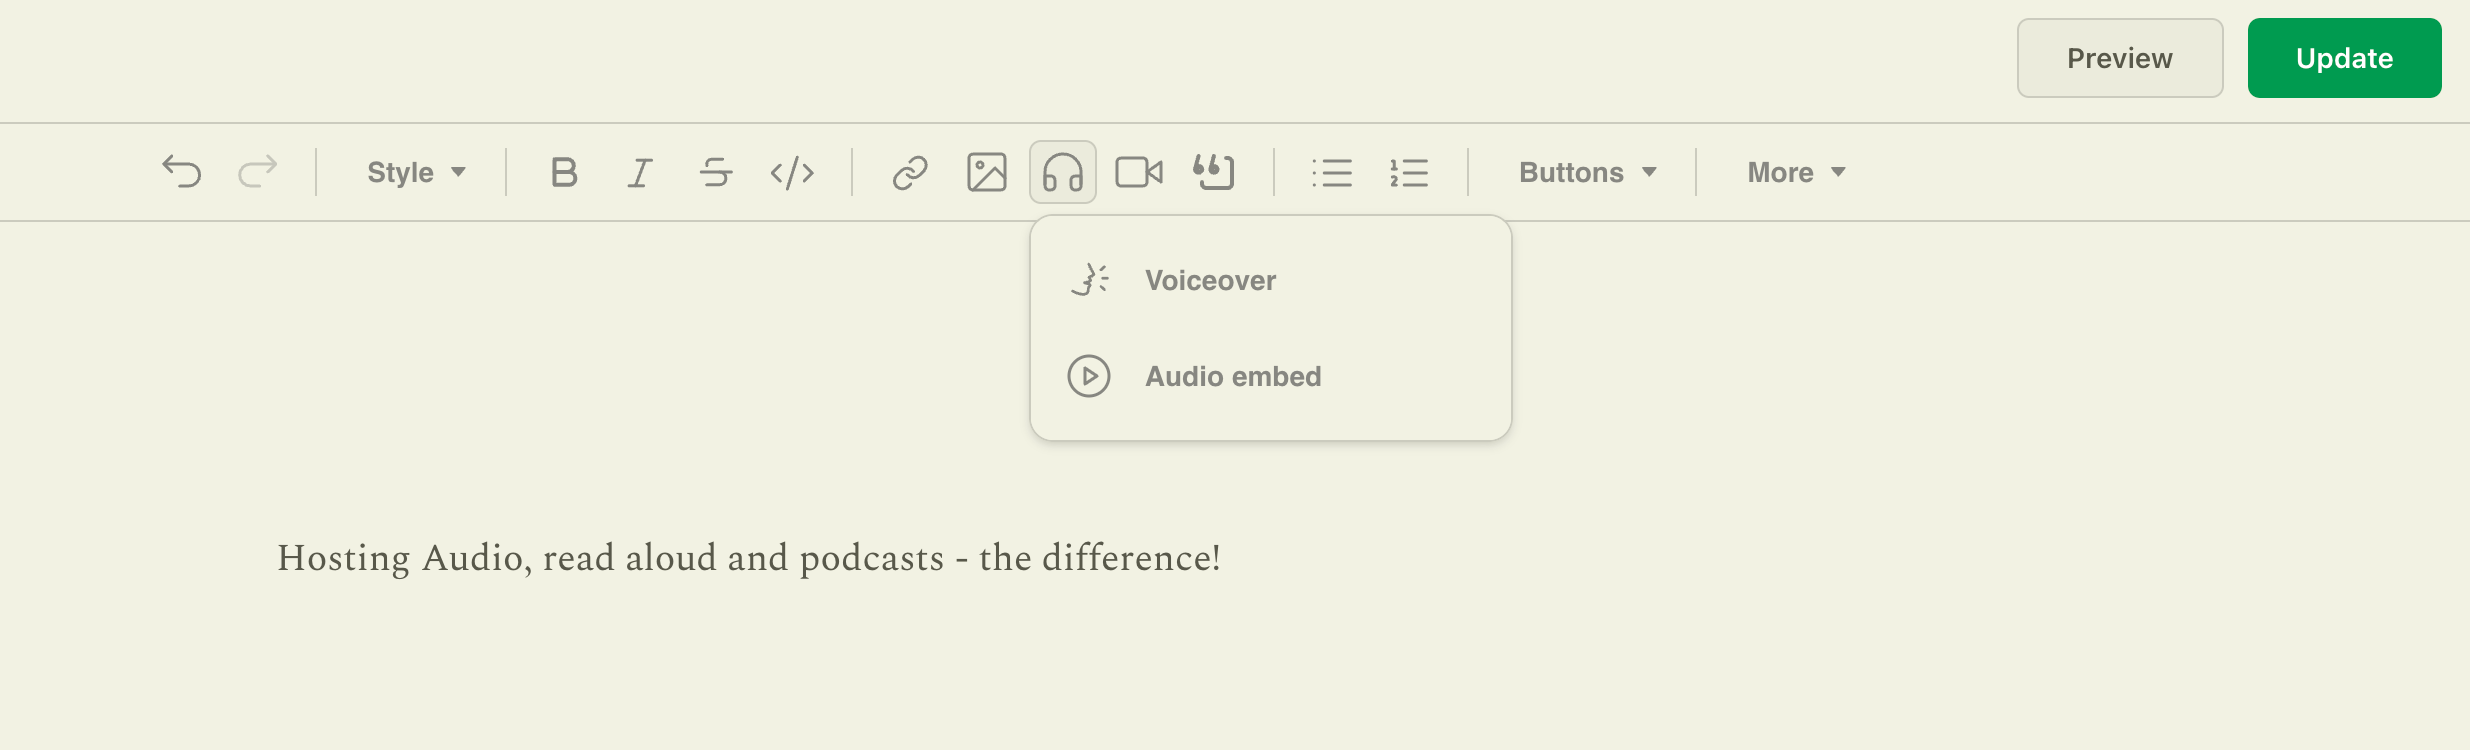Toggle bold formatting

[x=564, y=172]
